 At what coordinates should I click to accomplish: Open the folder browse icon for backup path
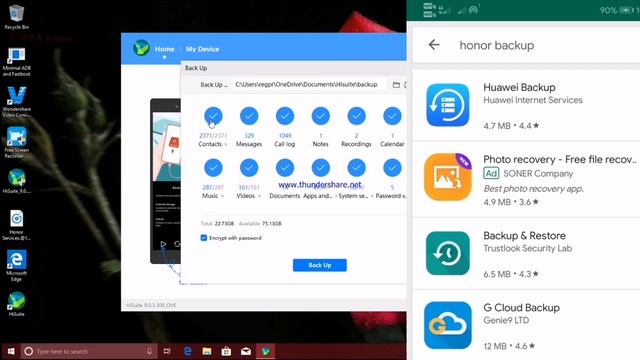(x=396, y=85)
